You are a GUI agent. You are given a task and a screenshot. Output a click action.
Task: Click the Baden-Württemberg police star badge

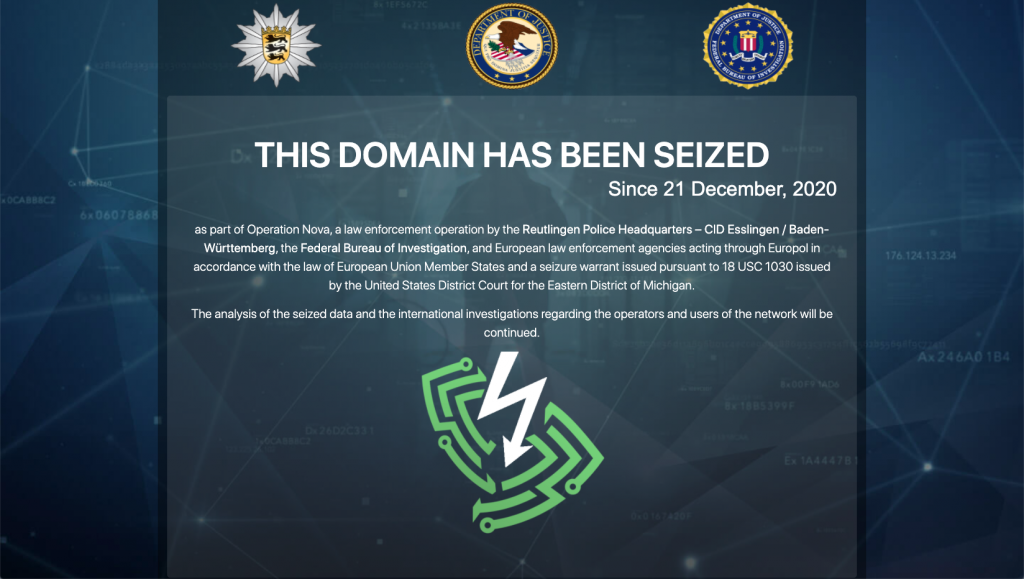(276, 45)
